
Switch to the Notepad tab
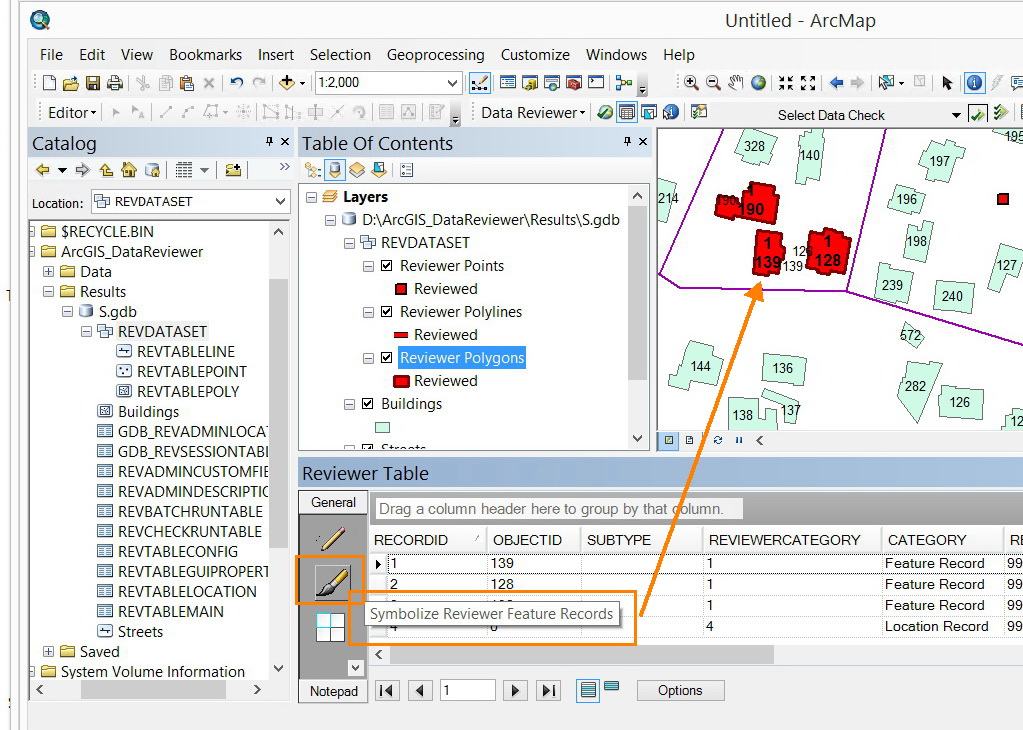(x=333, y=692)
